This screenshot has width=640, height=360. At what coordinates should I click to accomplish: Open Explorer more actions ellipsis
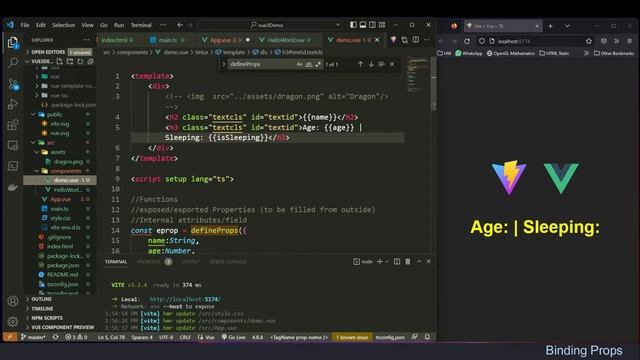tap(86, 40)
